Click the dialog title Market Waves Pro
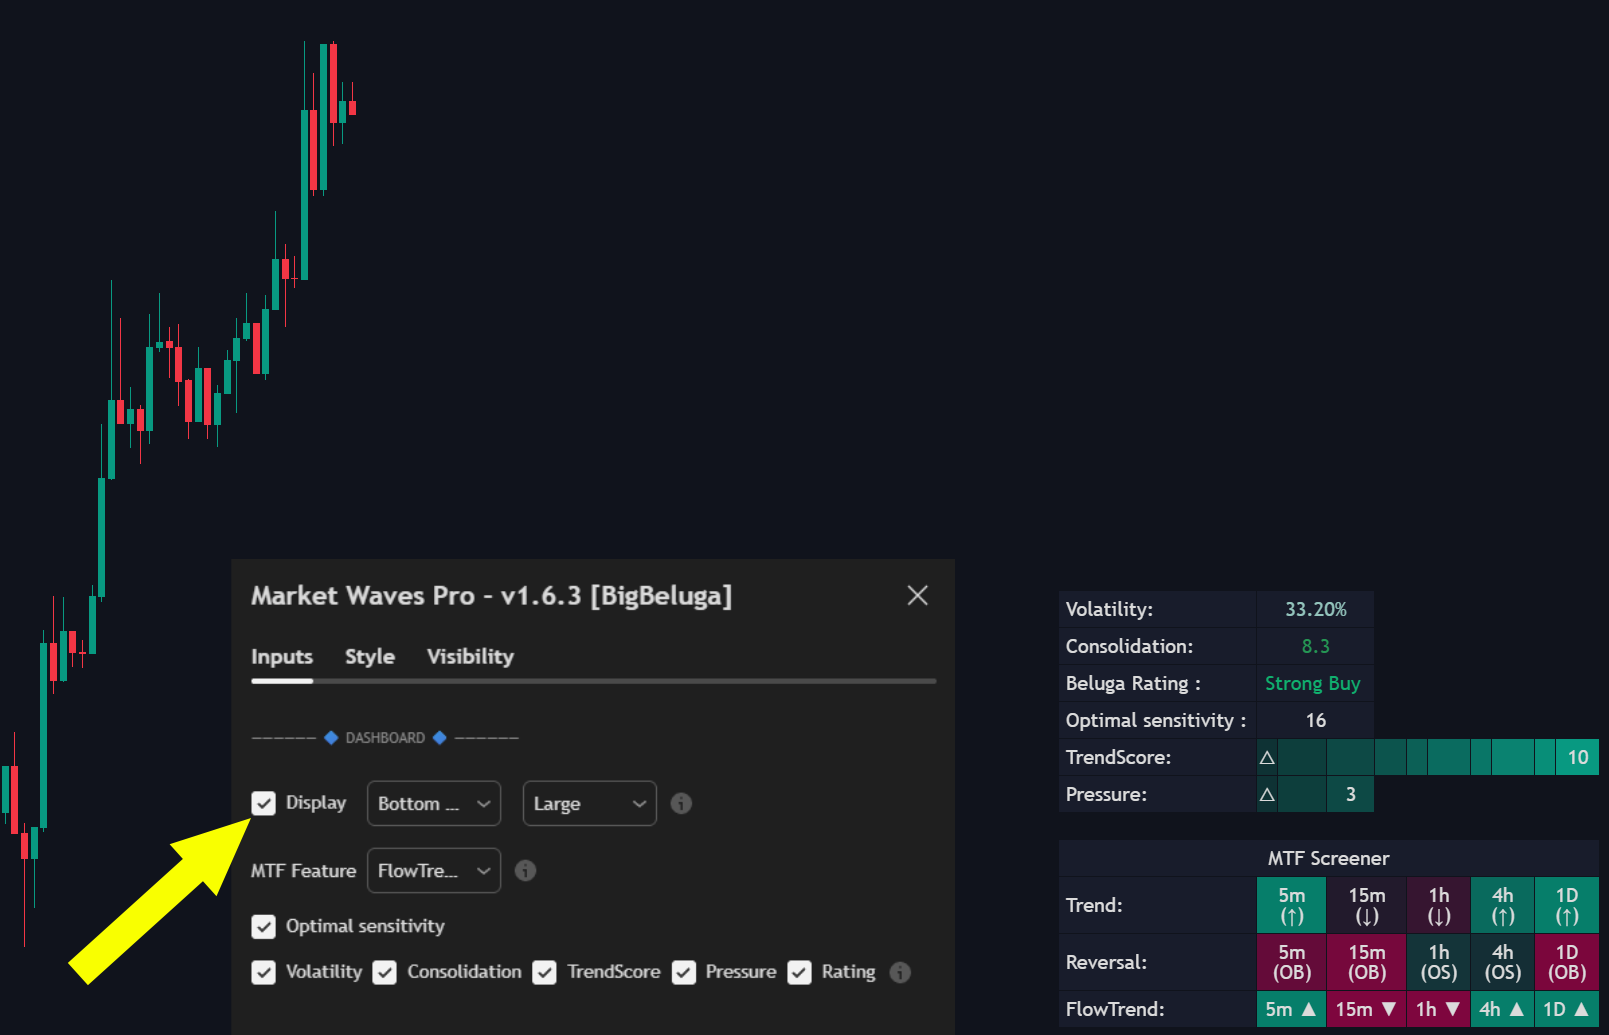 [491, 596]
